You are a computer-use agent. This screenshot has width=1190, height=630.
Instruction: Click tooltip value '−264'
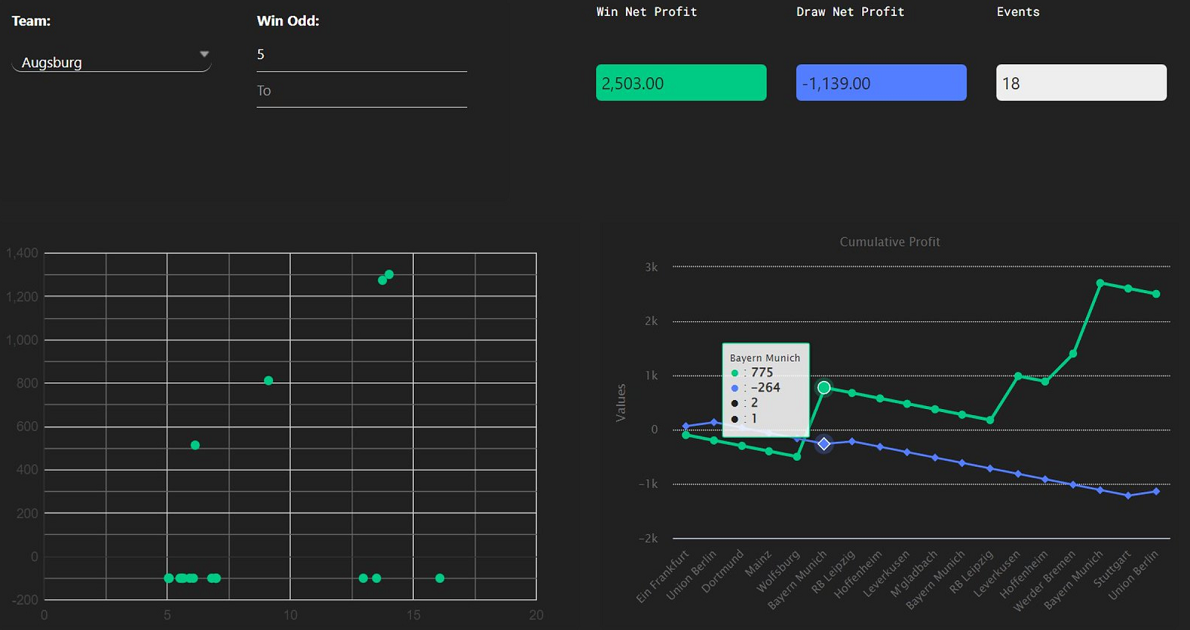765,388
